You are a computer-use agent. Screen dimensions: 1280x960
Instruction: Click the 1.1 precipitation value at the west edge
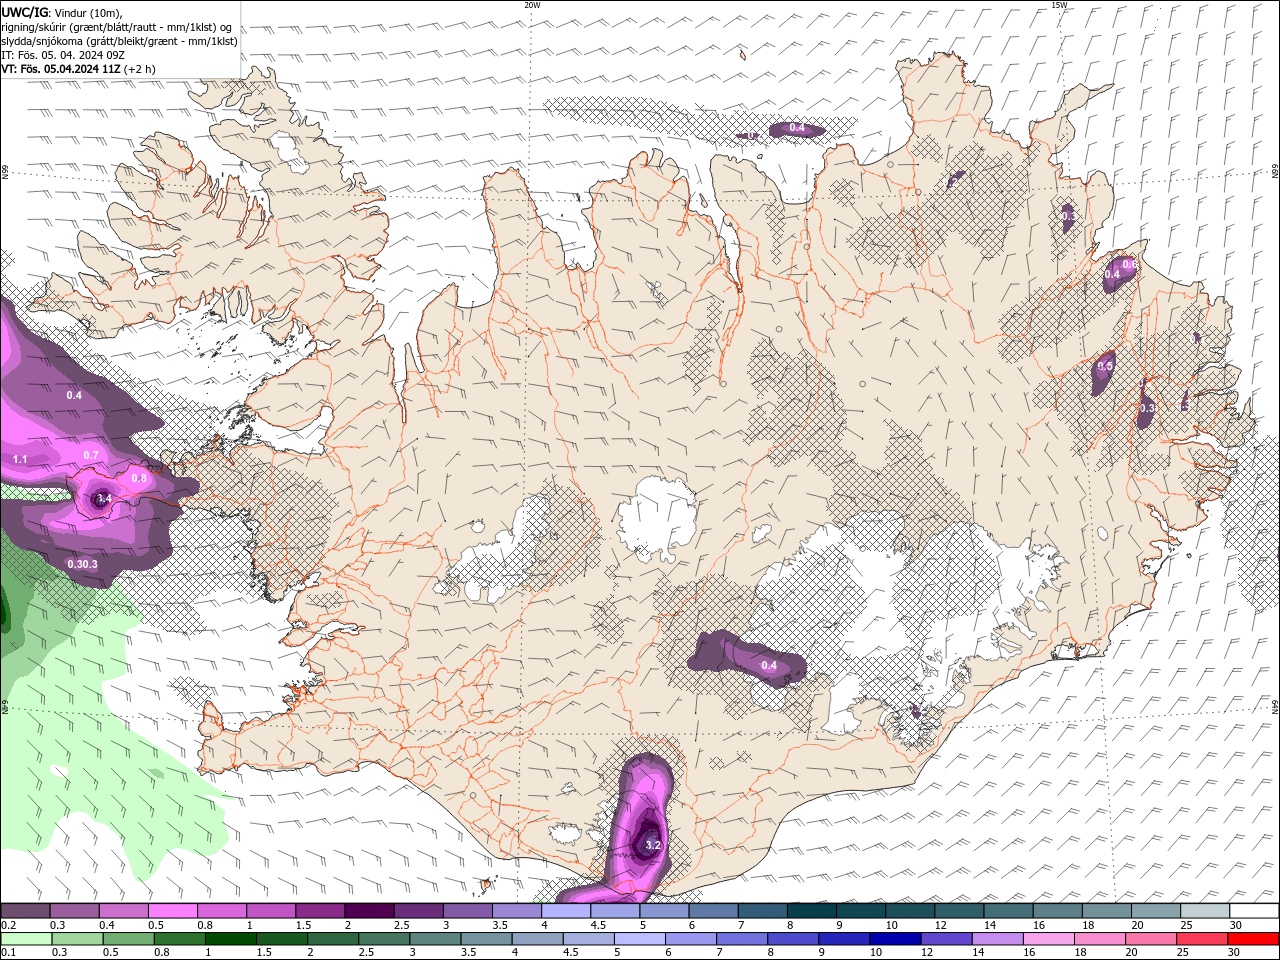pos(20,459)
